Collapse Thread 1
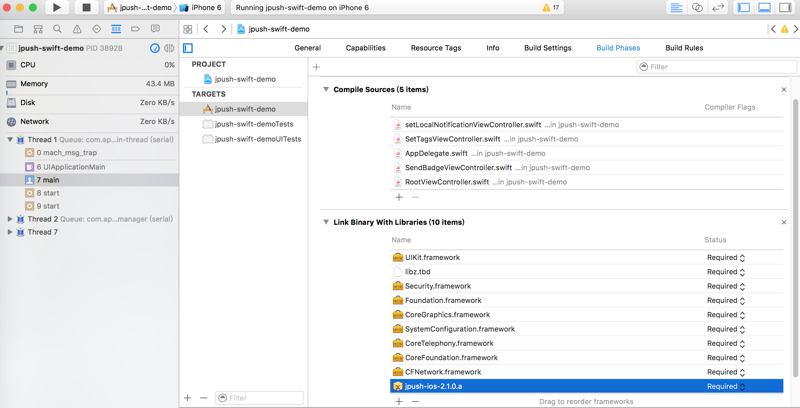The image size is (800, 408). point(10,140)
